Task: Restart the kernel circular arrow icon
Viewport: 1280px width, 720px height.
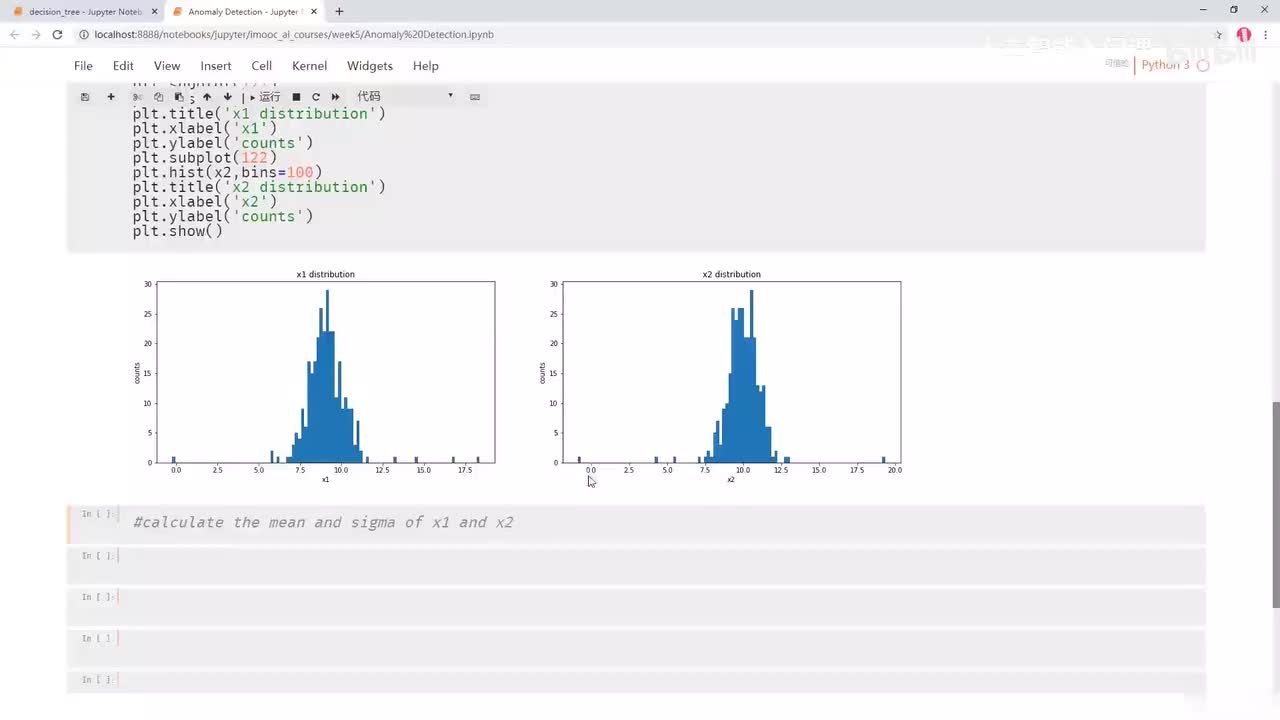Action: pos(316,97)
